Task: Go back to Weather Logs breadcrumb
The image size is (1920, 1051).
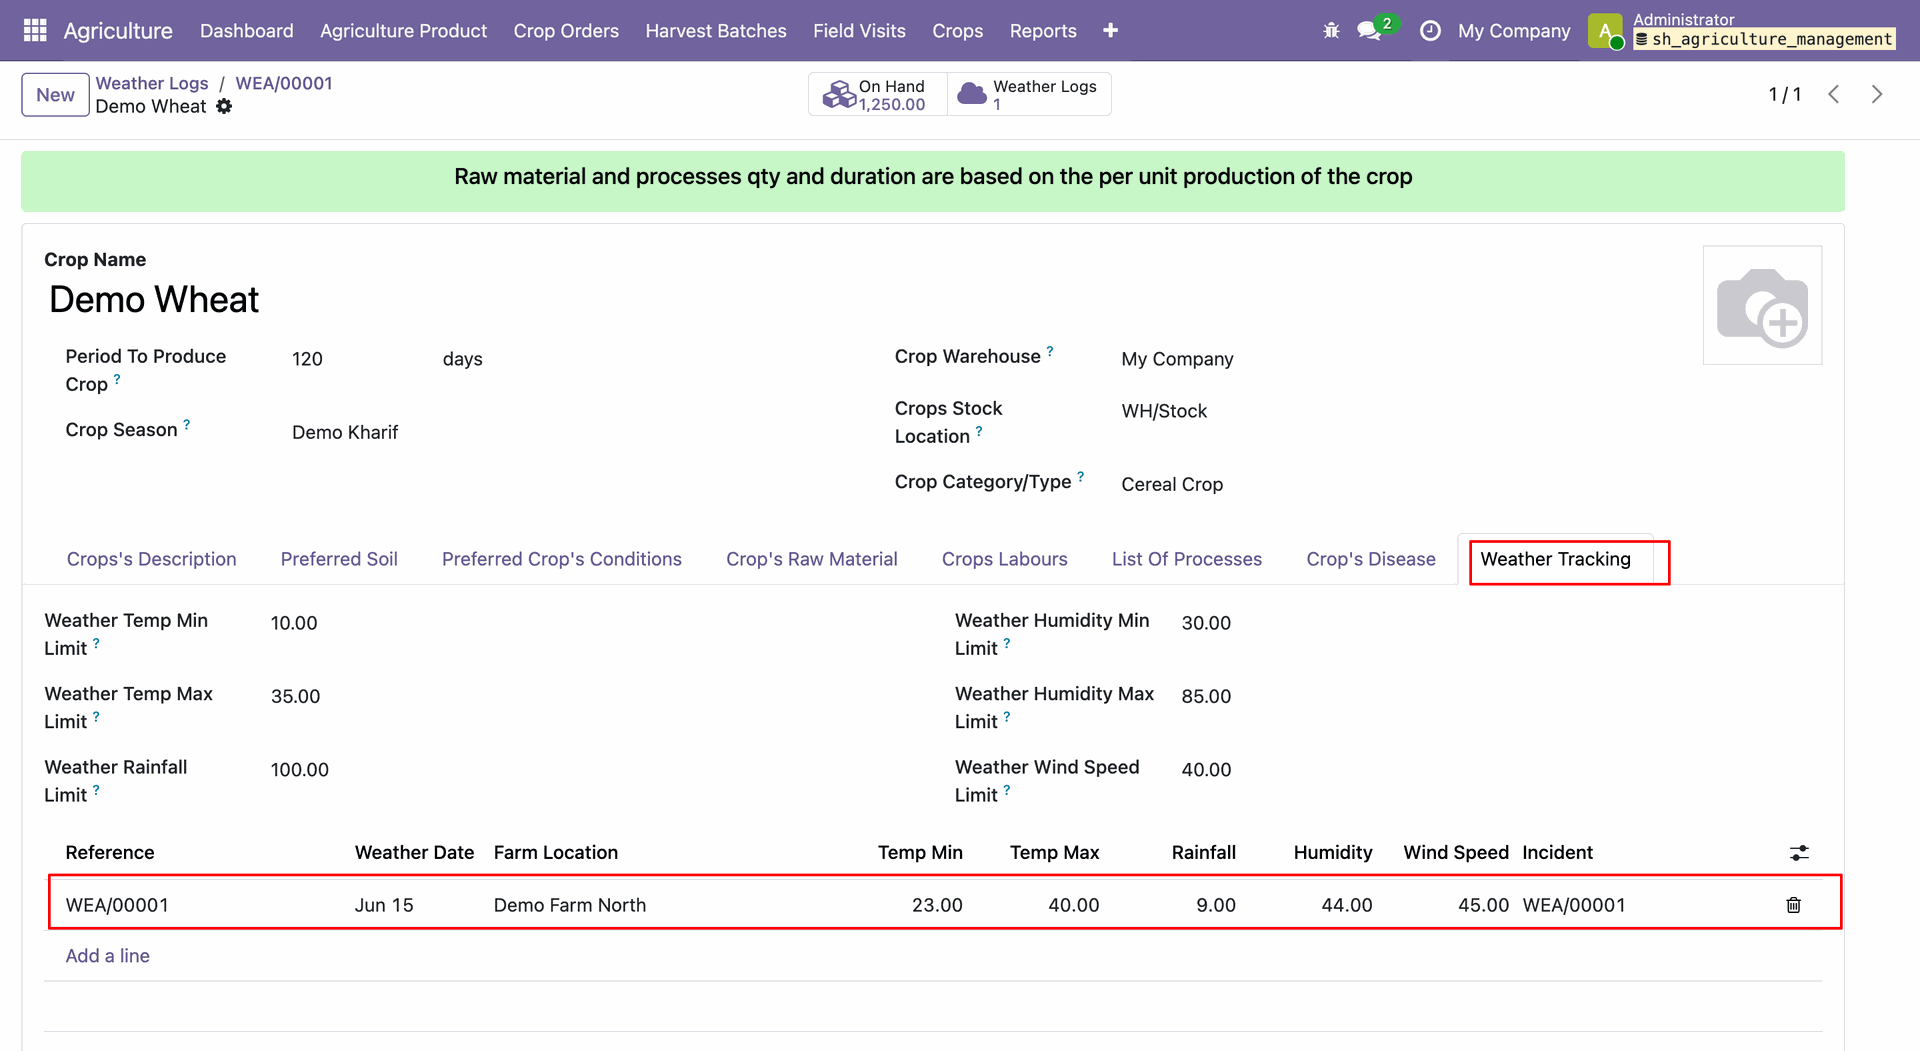Action: 152,83
